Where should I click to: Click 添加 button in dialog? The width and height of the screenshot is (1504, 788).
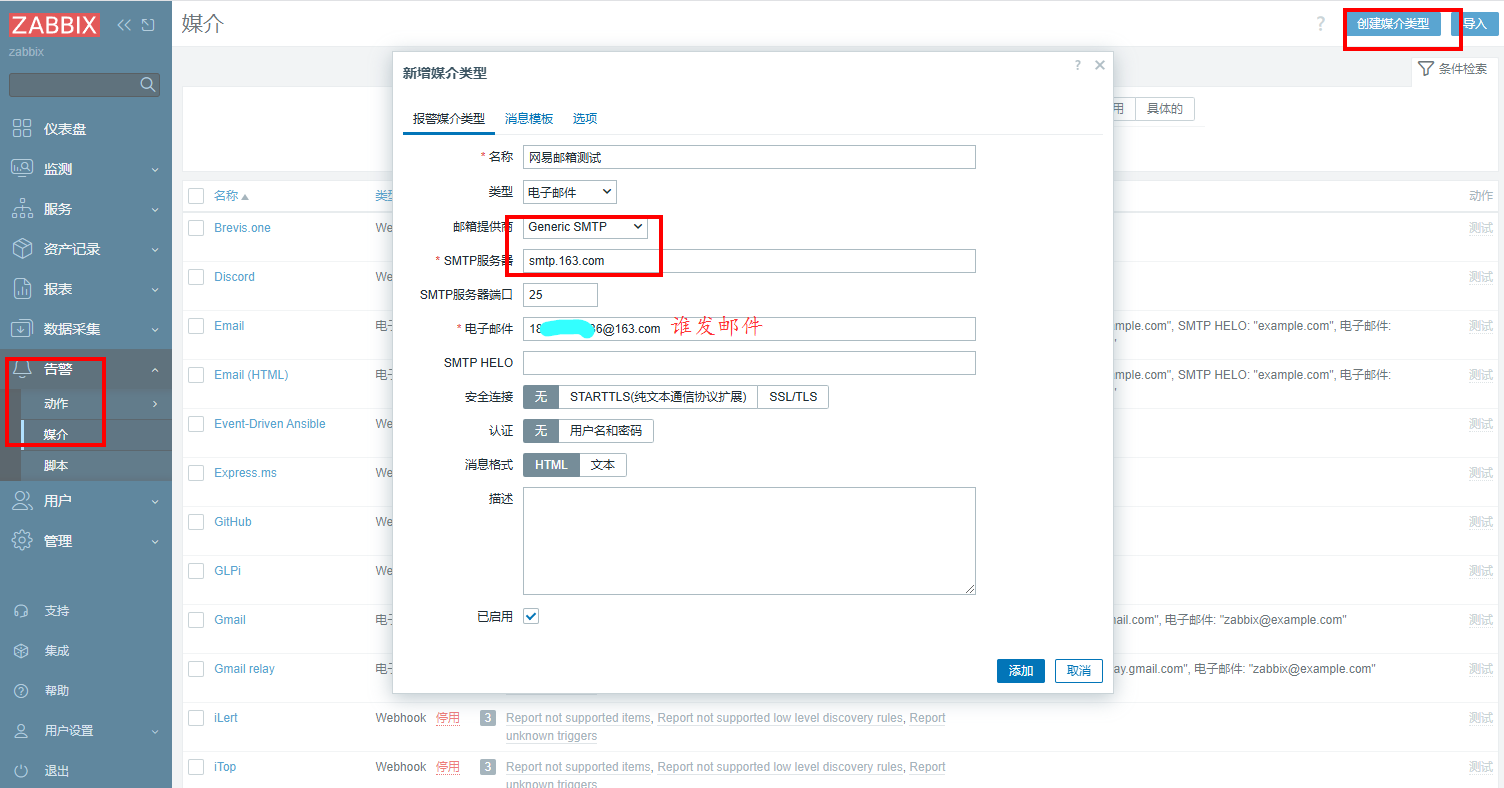[1021, 671]
